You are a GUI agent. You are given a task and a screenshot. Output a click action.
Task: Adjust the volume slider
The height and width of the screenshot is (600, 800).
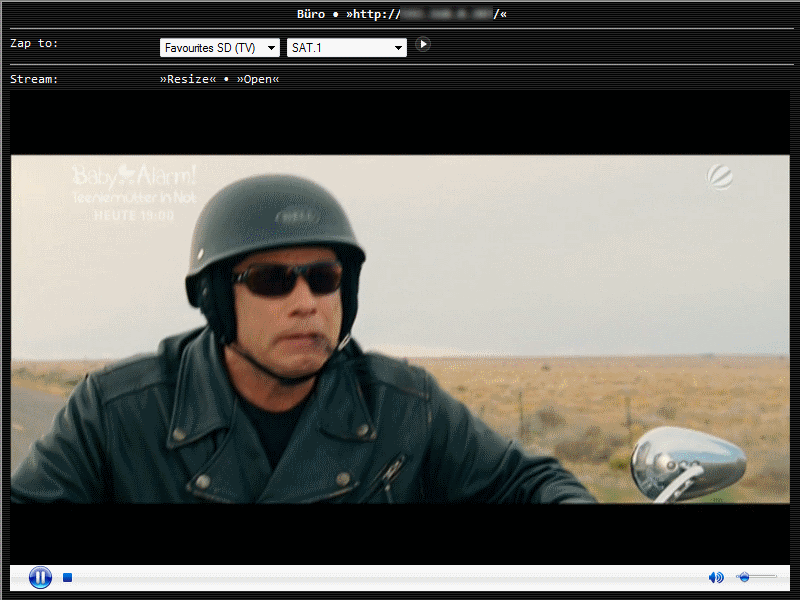[756, 577]
